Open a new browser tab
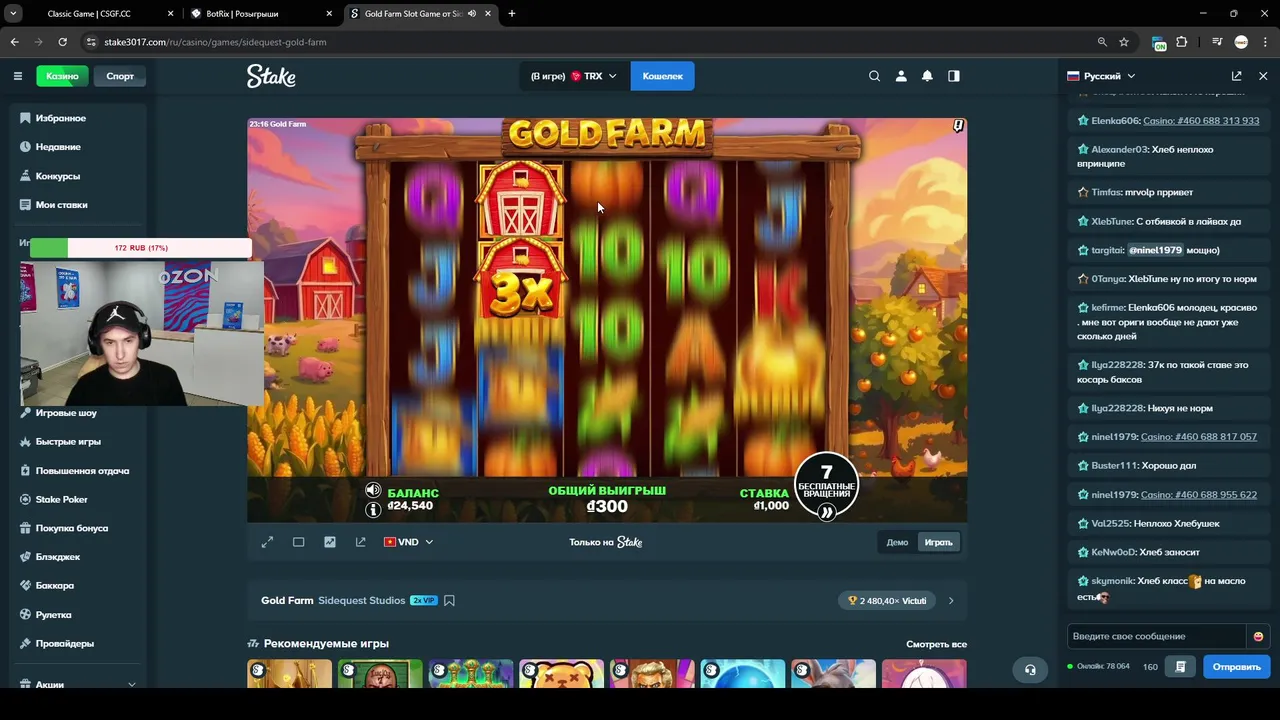The width and height of the screenshot is (1280, 720). point(512,14)
